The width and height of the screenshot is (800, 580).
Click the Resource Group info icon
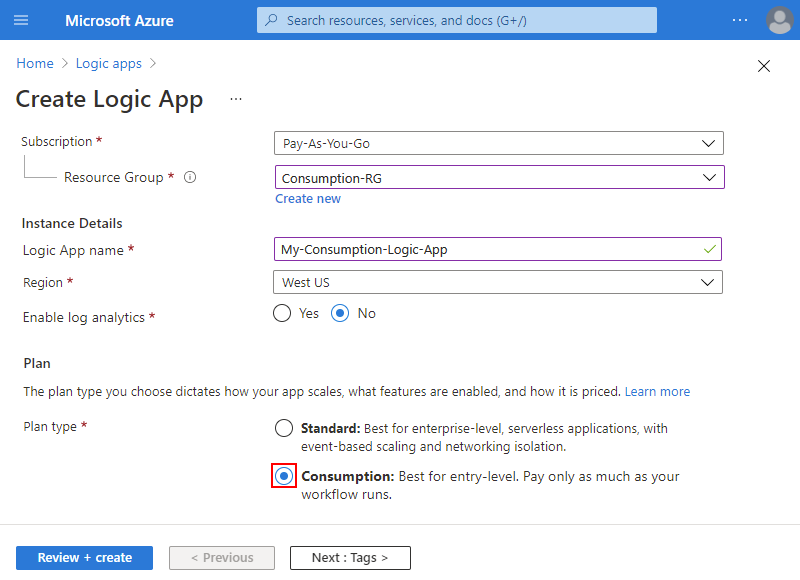[x=190, y=178]
